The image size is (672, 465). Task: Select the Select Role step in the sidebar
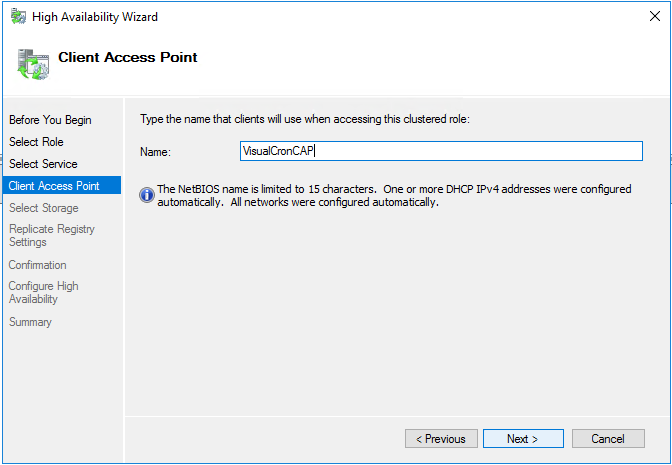pyautogui.click(x=36, y=142)
